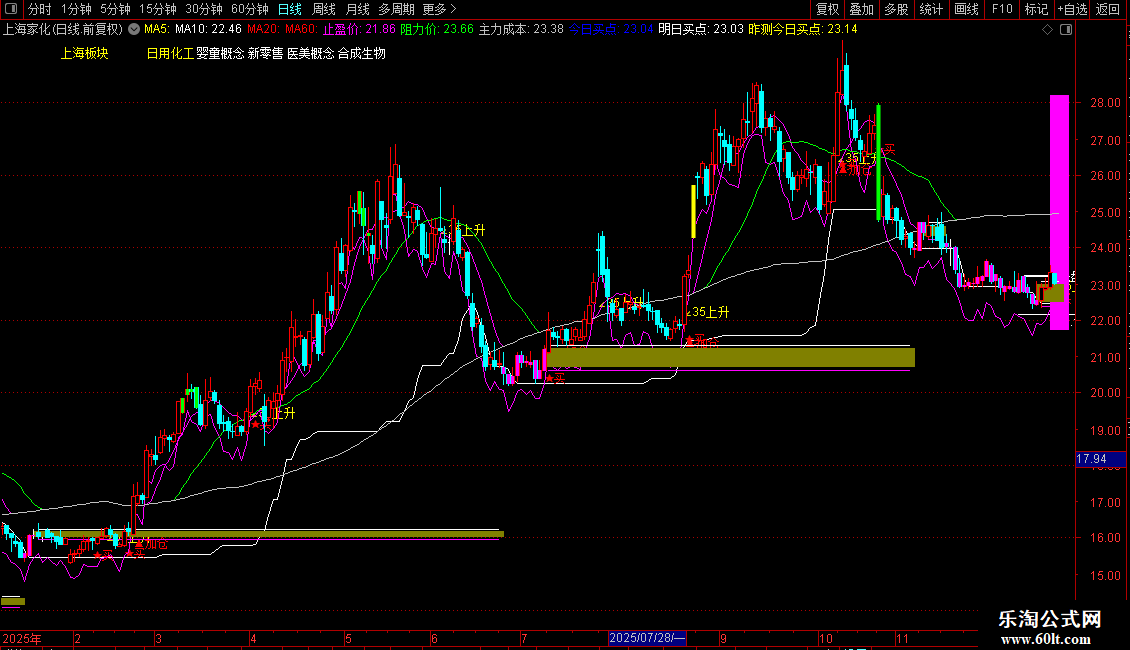The height and width of the screenshot is (650, 1130).
Task: Click the MA5 indicator label
Action: coord(157,30)
